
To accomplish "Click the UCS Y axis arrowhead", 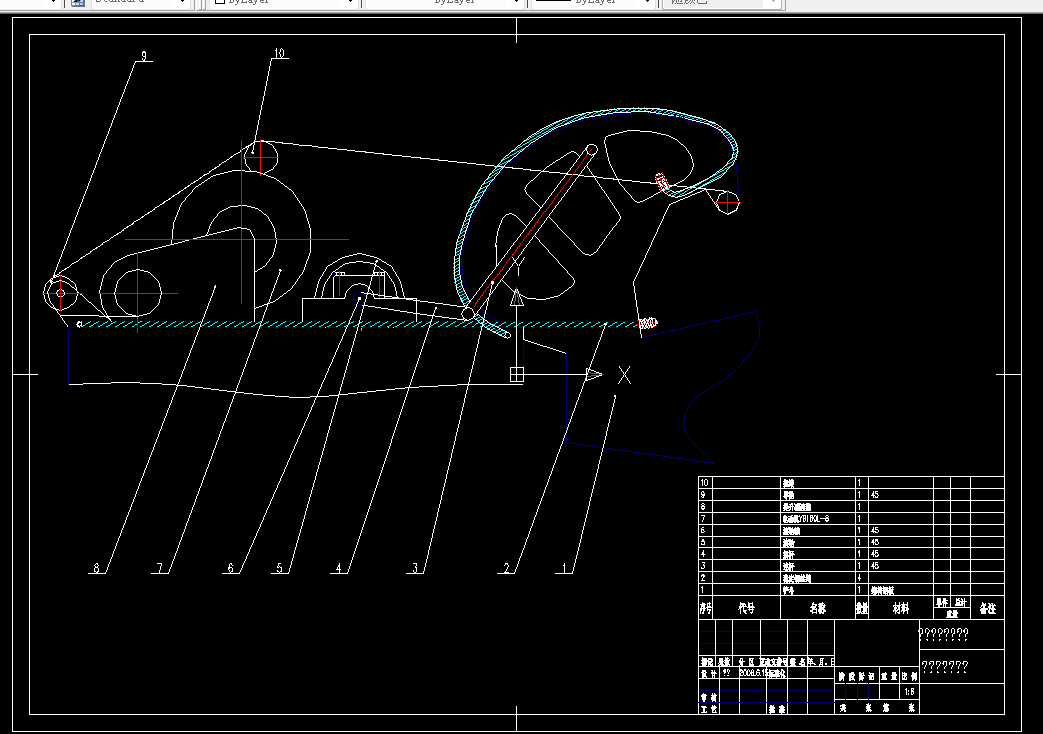I will point(516,297).
